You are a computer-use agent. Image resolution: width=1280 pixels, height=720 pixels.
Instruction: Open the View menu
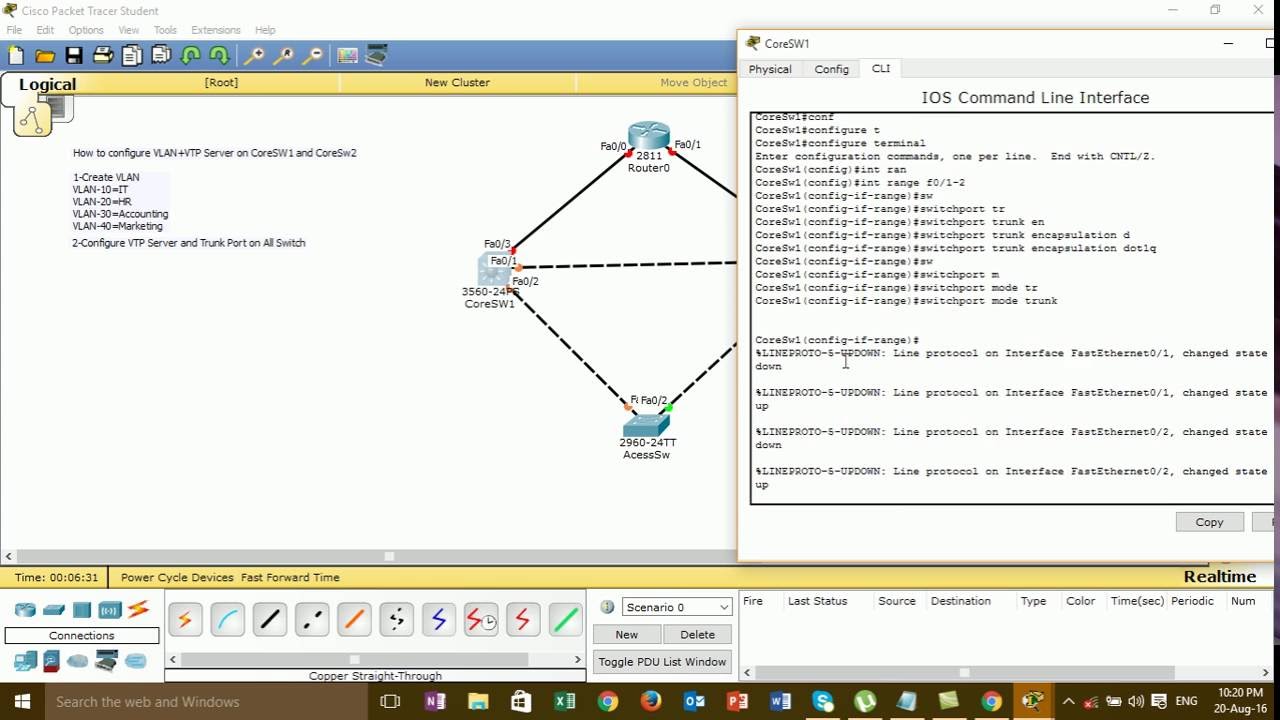coord(129,30)
